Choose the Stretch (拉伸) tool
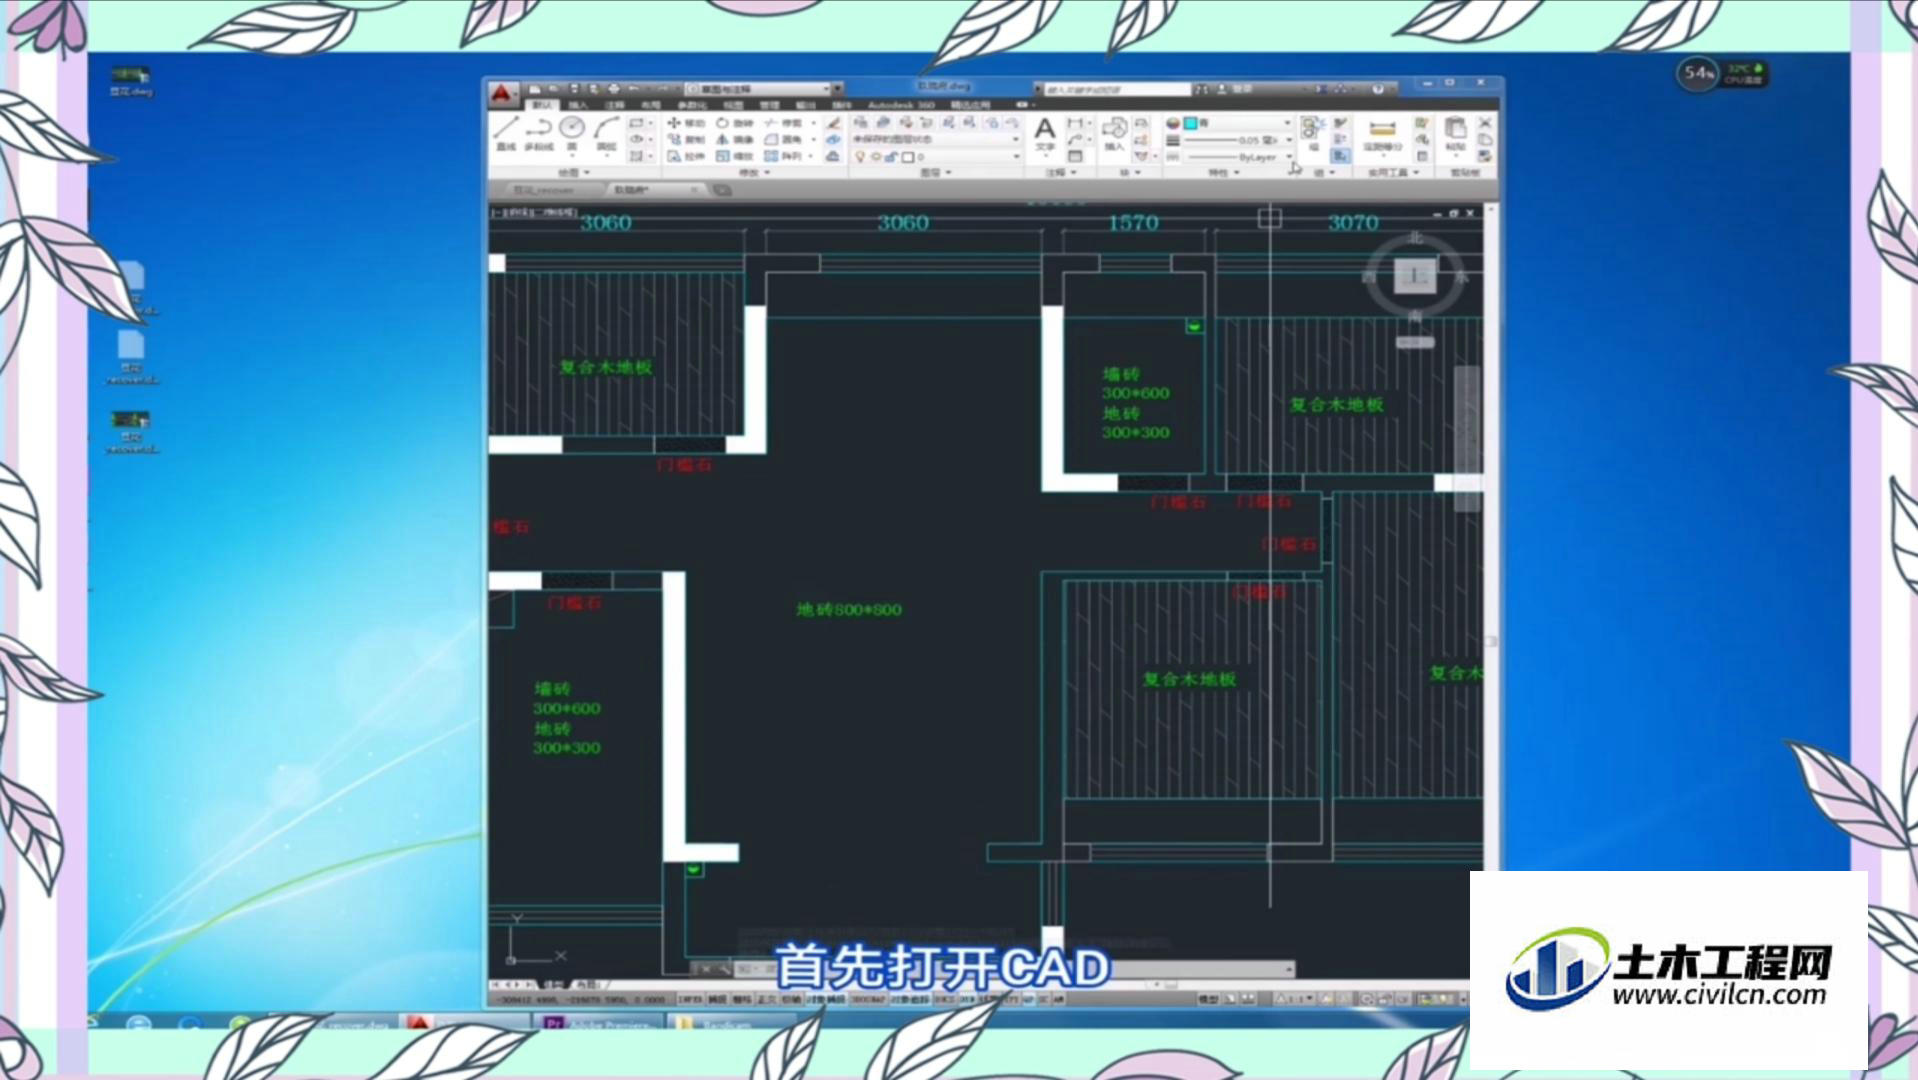 click(x=686, y=157)
